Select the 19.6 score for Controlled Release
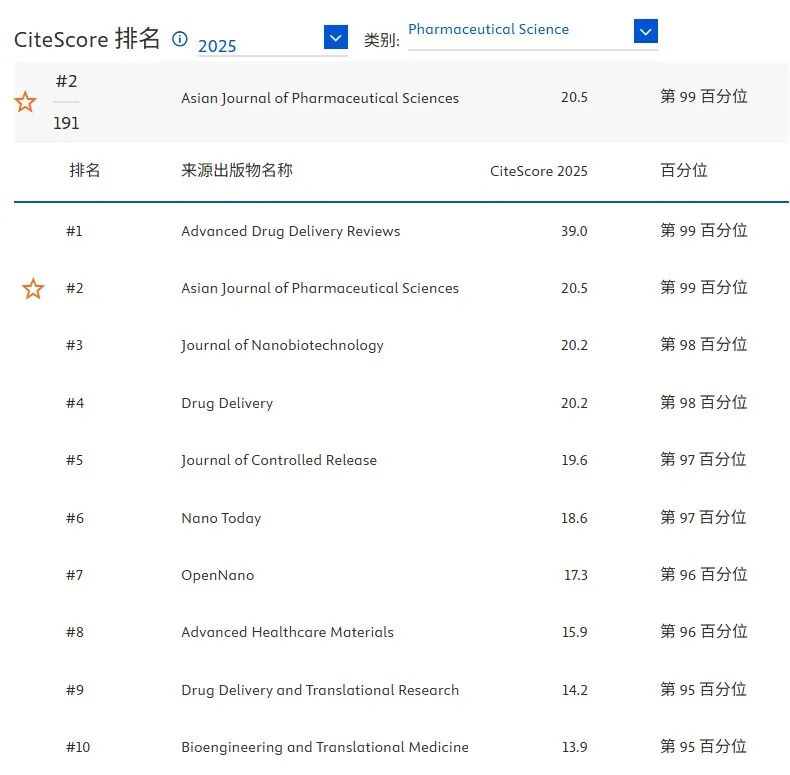Viewport: 790px width, 775px height. [574, 460]
